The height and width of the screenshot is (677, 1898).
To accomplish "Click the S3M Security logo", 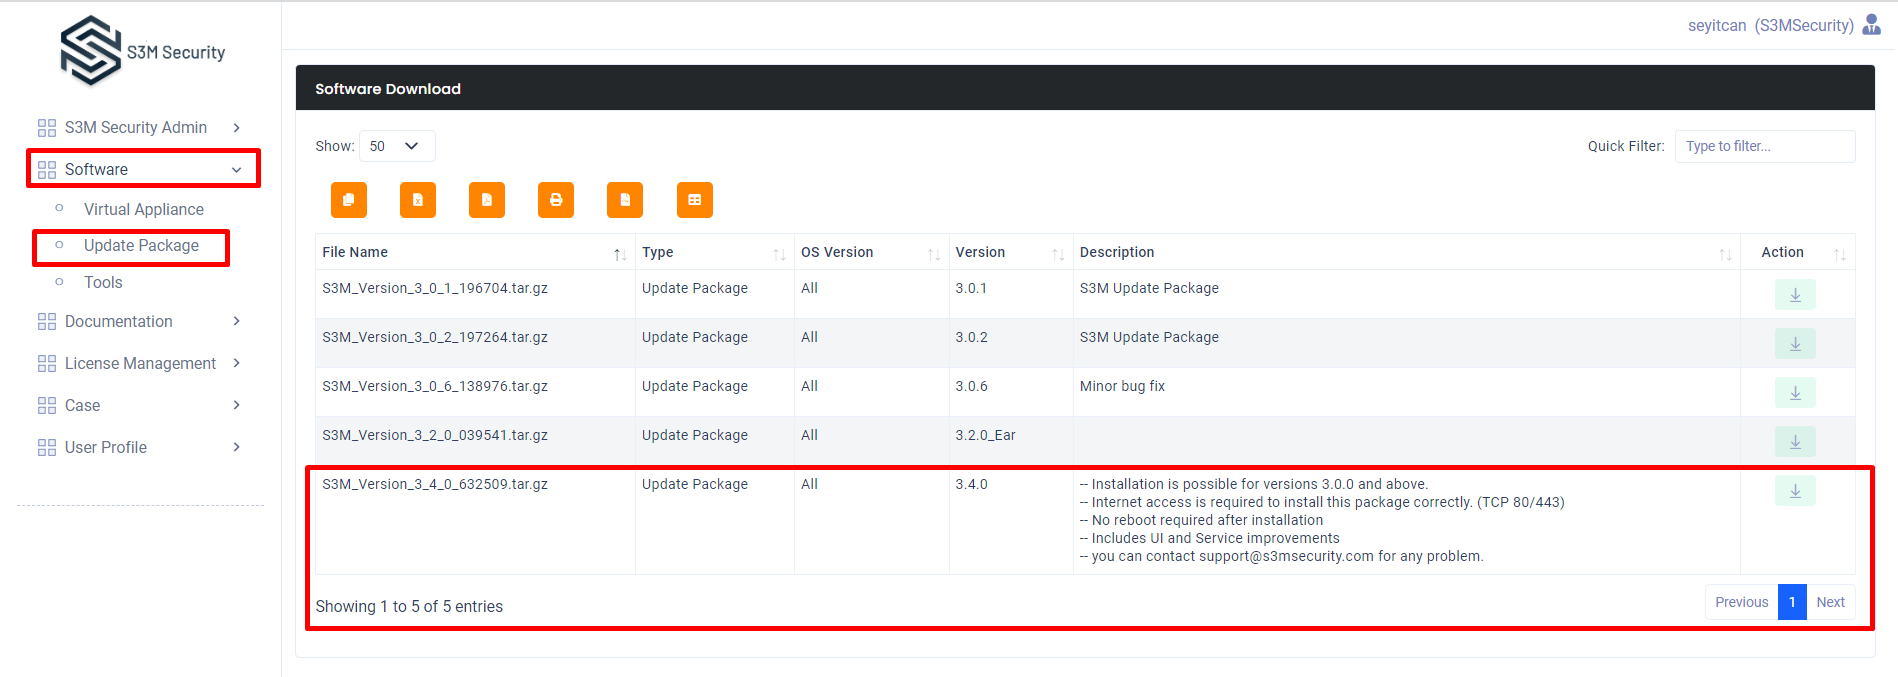I will pyautogui.click(x=142, y=51).
